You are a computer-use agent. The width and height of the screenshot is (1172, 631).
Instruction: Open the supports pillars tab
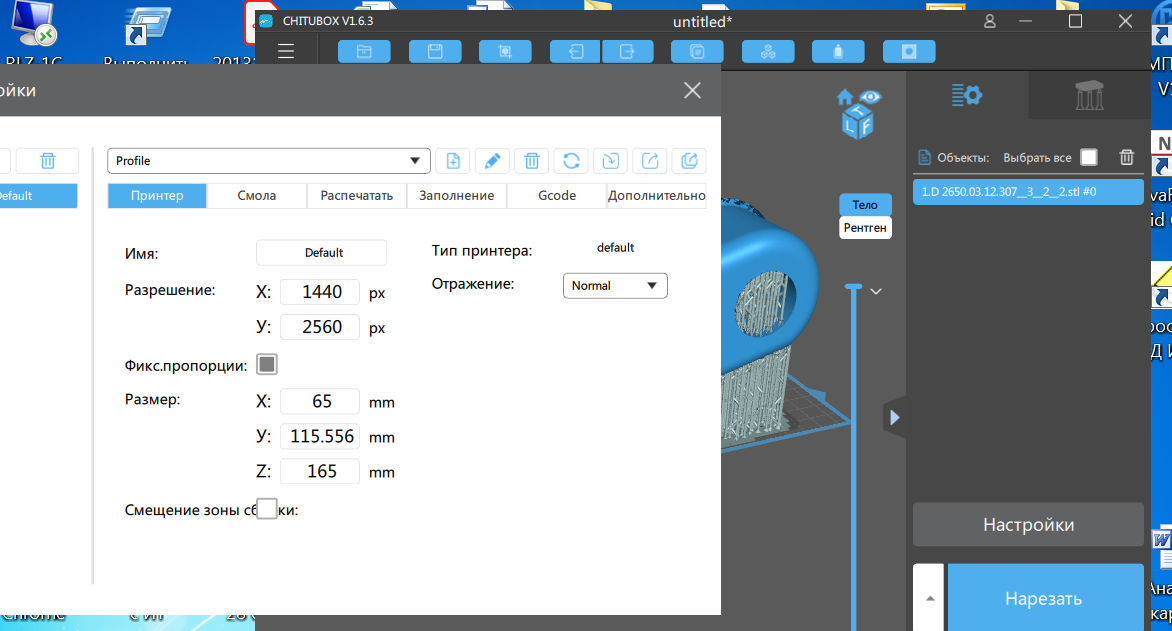click(x=1089, y=95)
